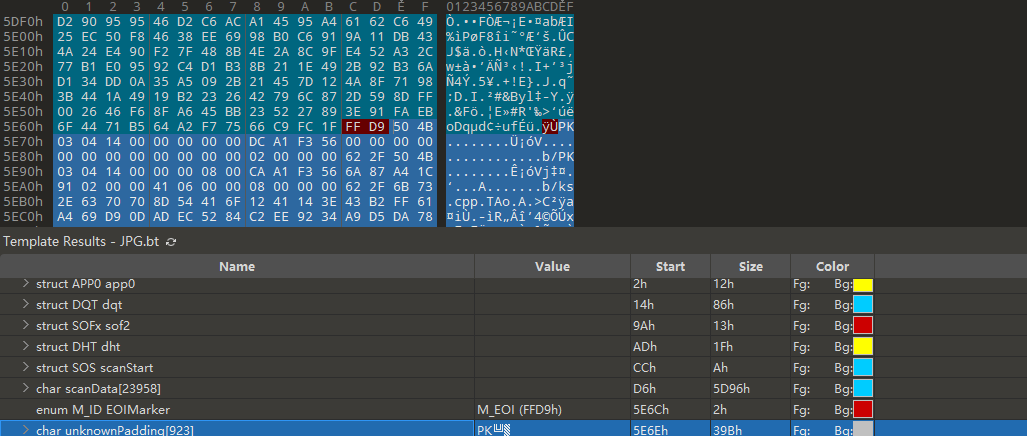The height and width of the screenshot is (436, 1027).
Task: Click the Color column header
Action: tap(832, 267)
